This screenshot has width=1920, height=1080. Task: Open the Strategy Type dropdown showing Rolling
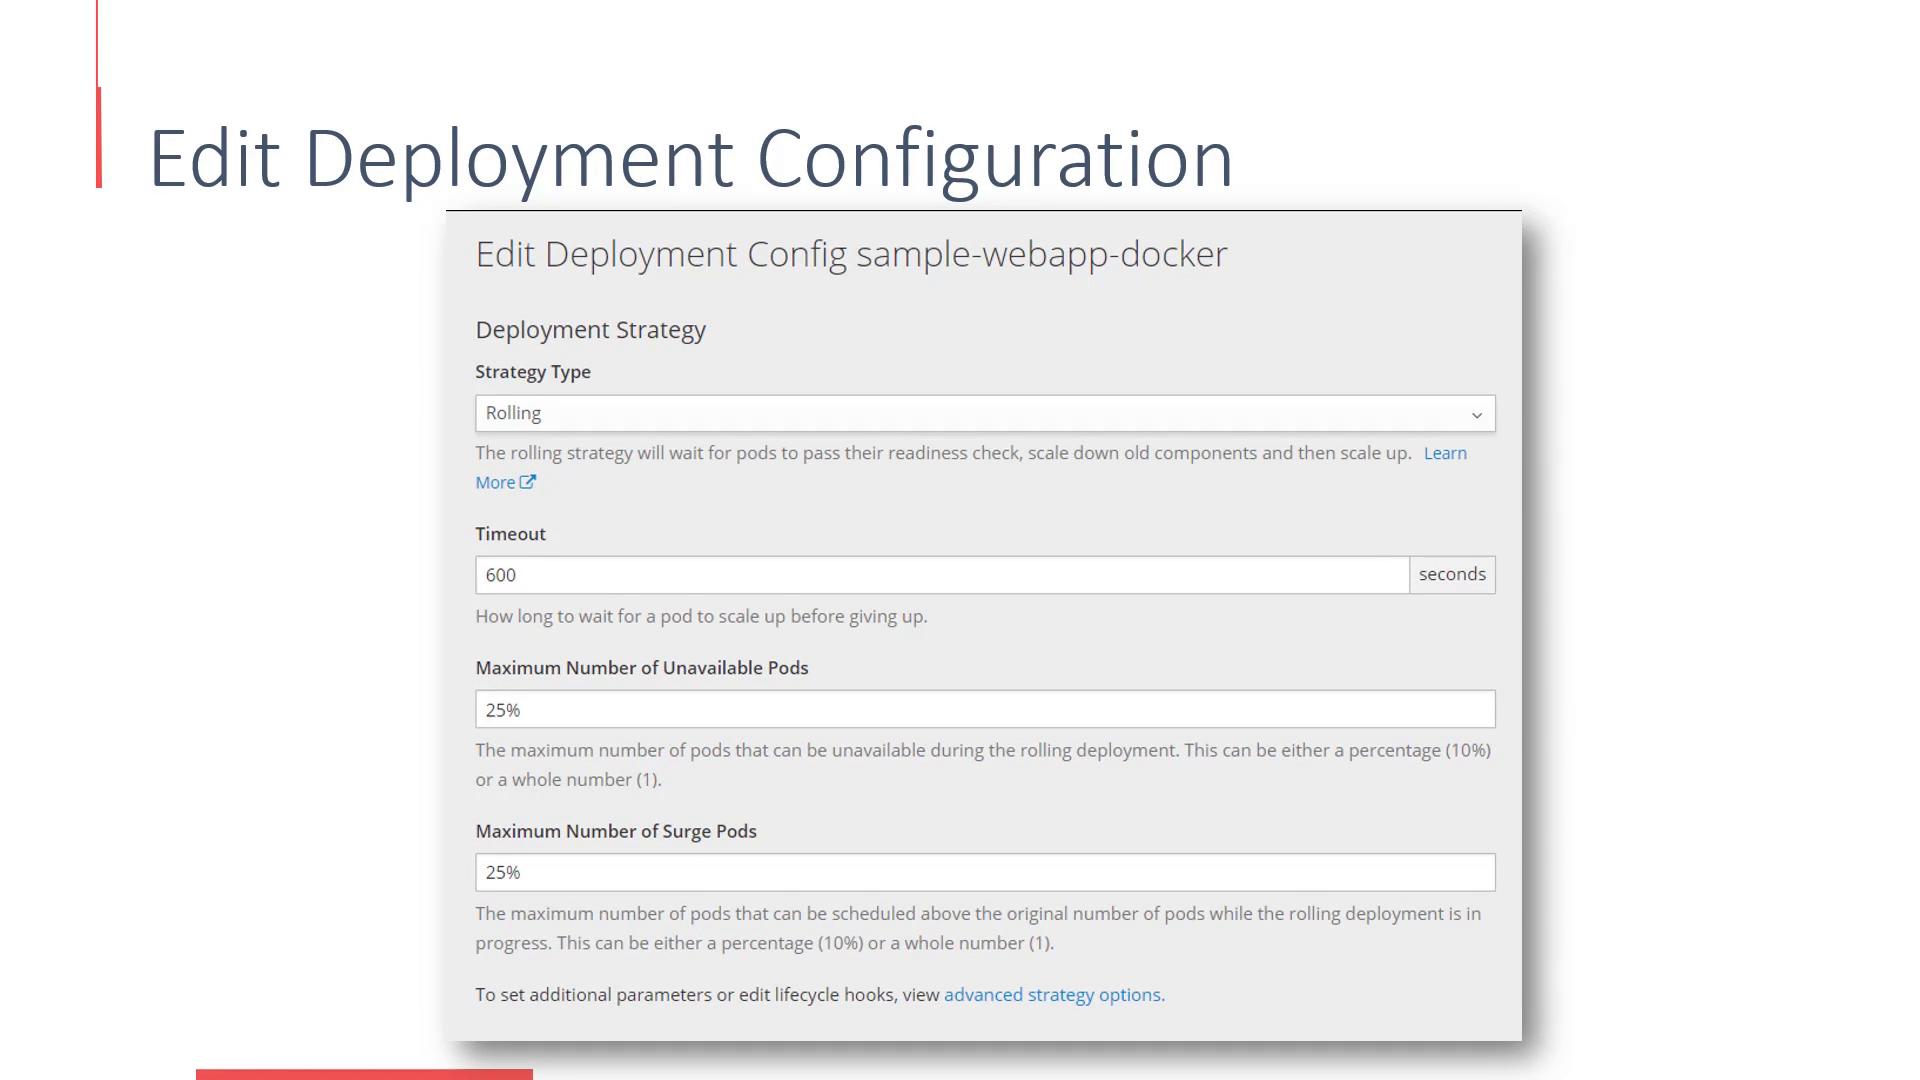[985, 414]
